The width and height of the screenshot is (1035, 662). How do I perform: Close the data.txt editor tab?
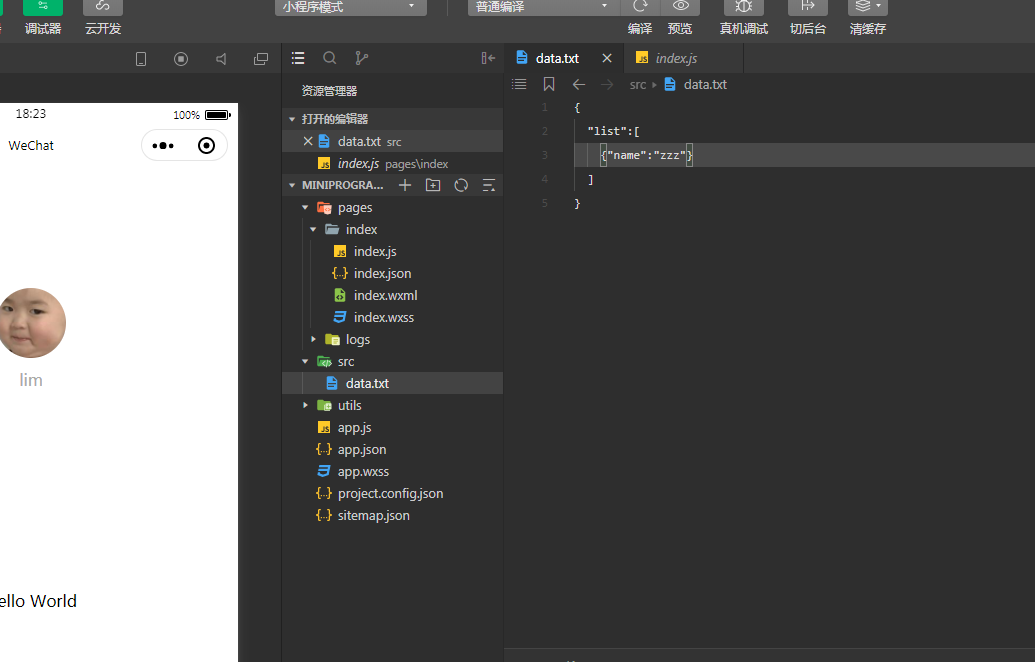pyautogui.click(x=607, y=58)
